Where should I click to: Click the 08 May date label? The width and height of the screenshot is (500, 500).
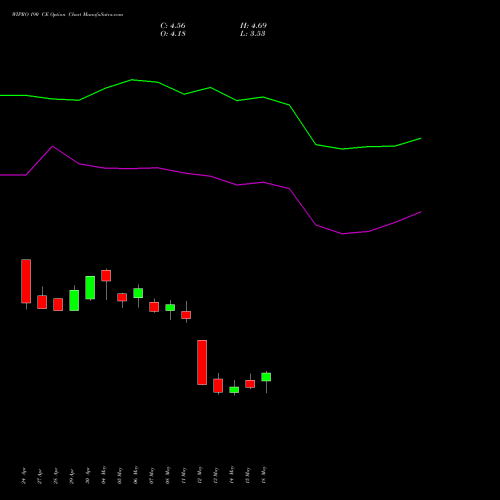168,475
